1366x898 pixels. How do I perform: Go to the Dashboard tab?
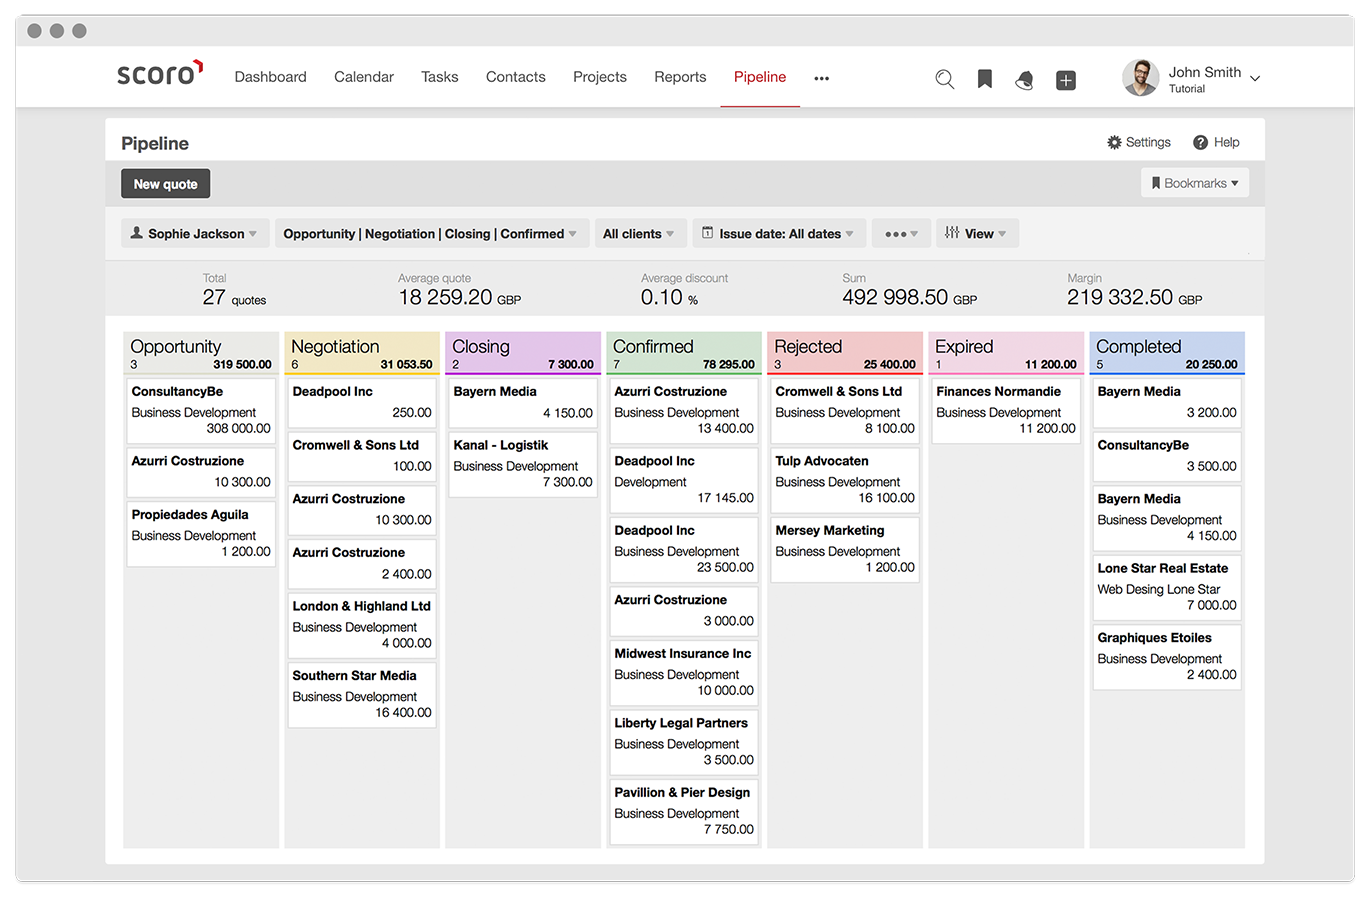coord(270,77)
